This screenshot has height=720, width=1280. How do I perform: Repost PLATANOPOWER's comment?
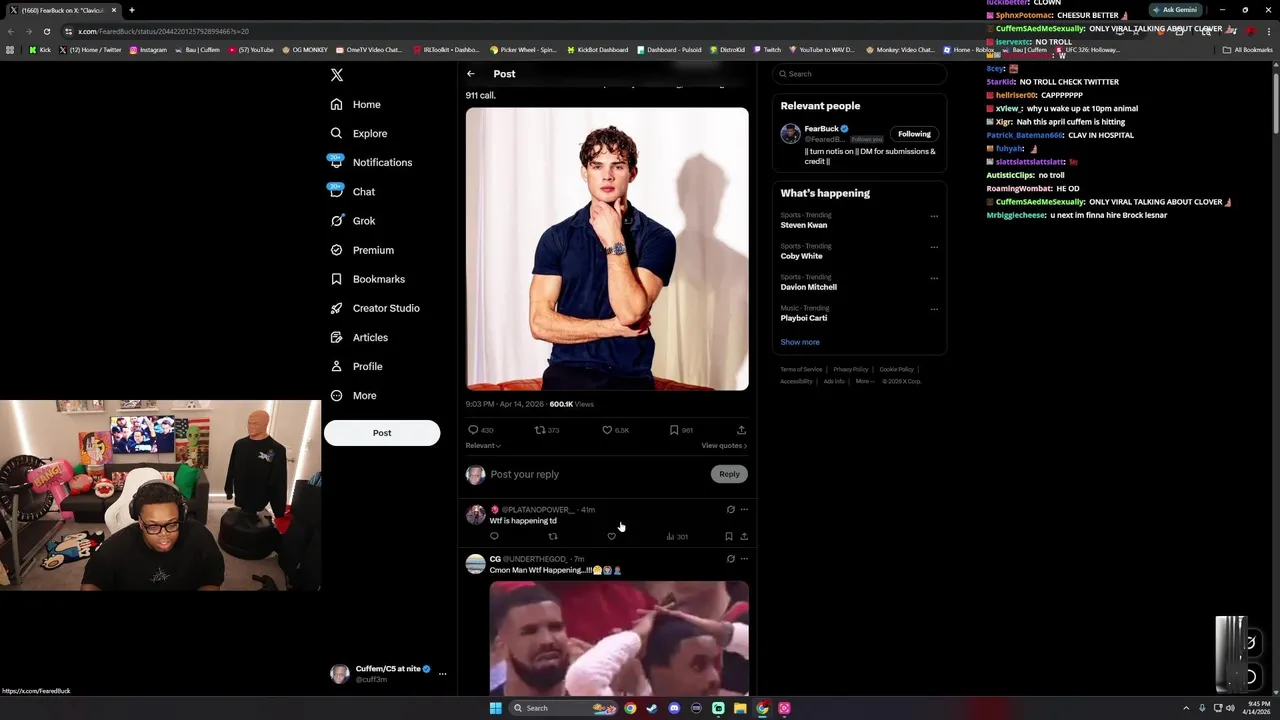(x=552, y=536)
